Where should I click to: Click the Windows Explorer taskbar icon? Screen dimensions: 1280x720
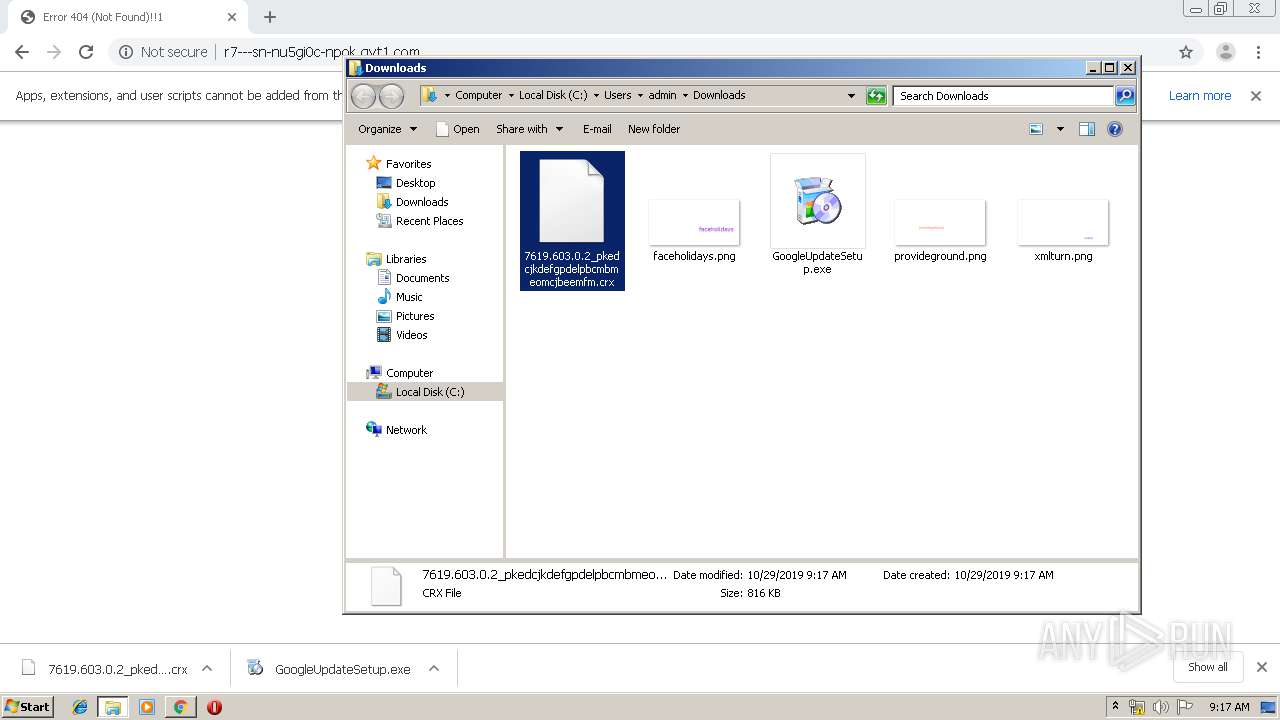pyautogui.click(x=113, y=707)
